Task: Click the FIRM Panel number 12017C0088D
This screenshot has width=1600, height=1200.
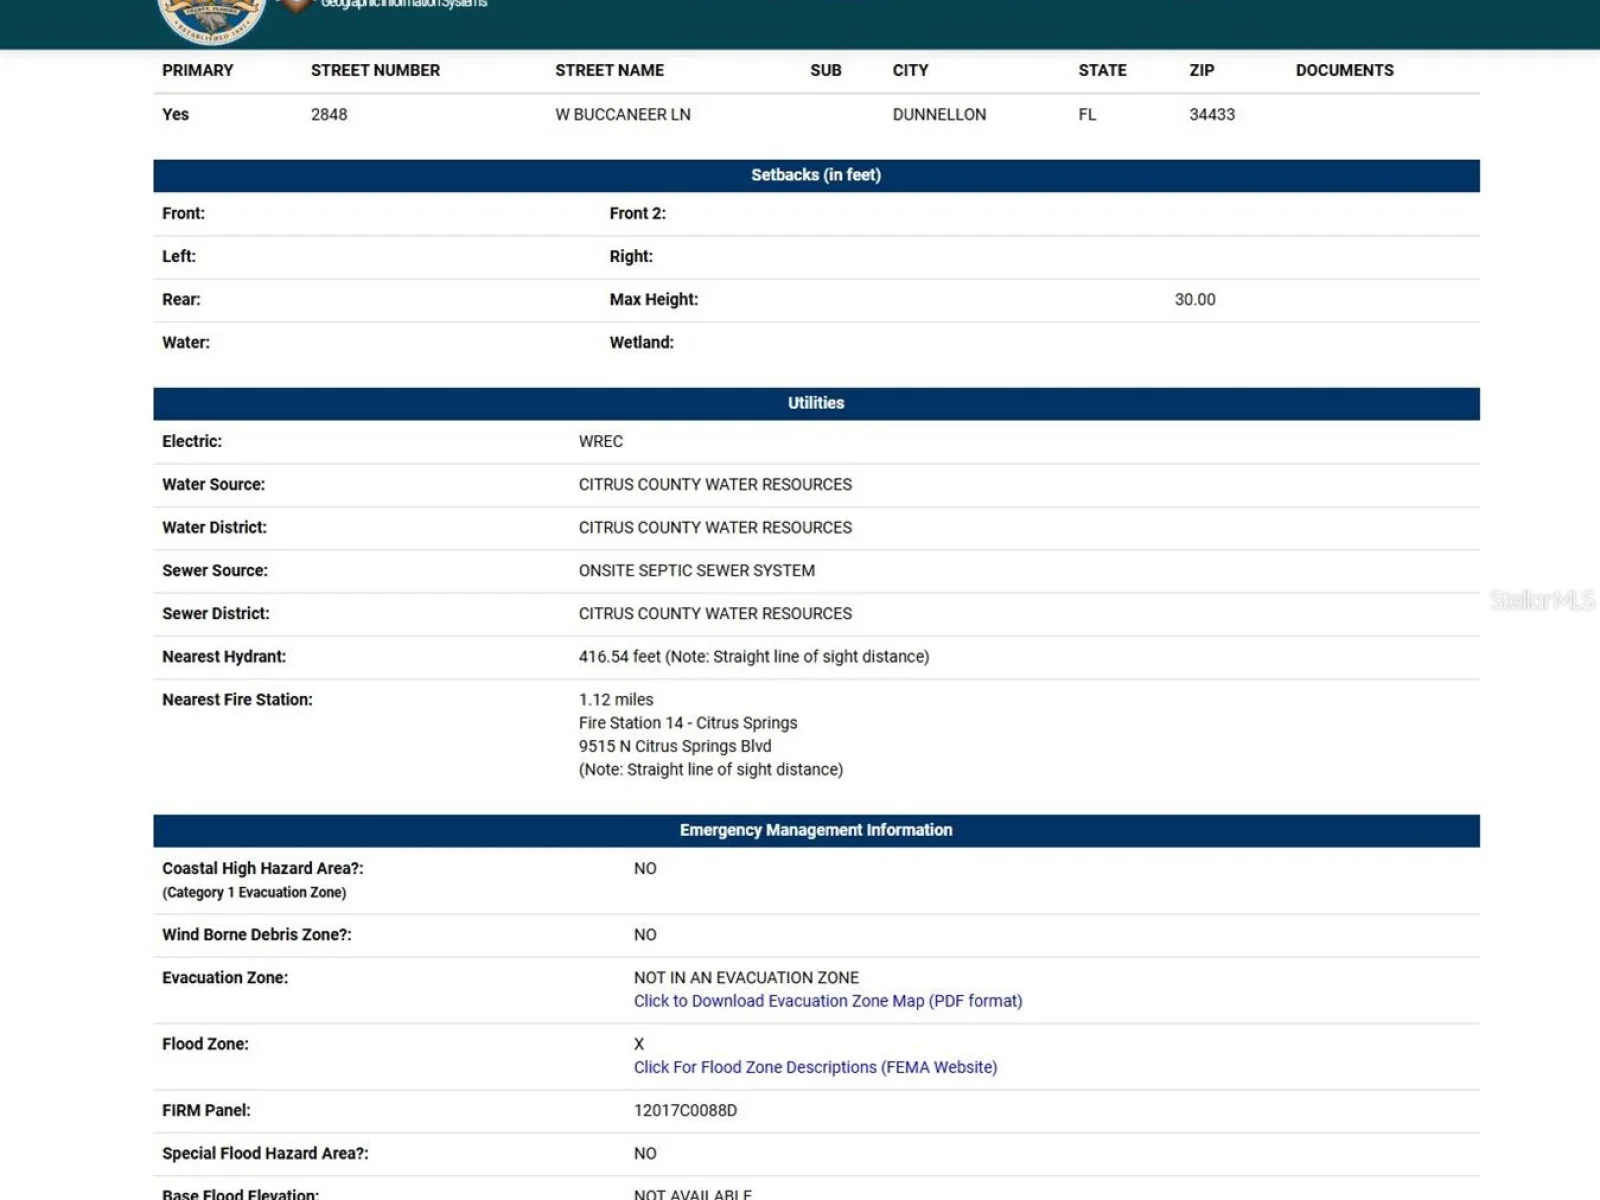Action: click(685, 1110)
